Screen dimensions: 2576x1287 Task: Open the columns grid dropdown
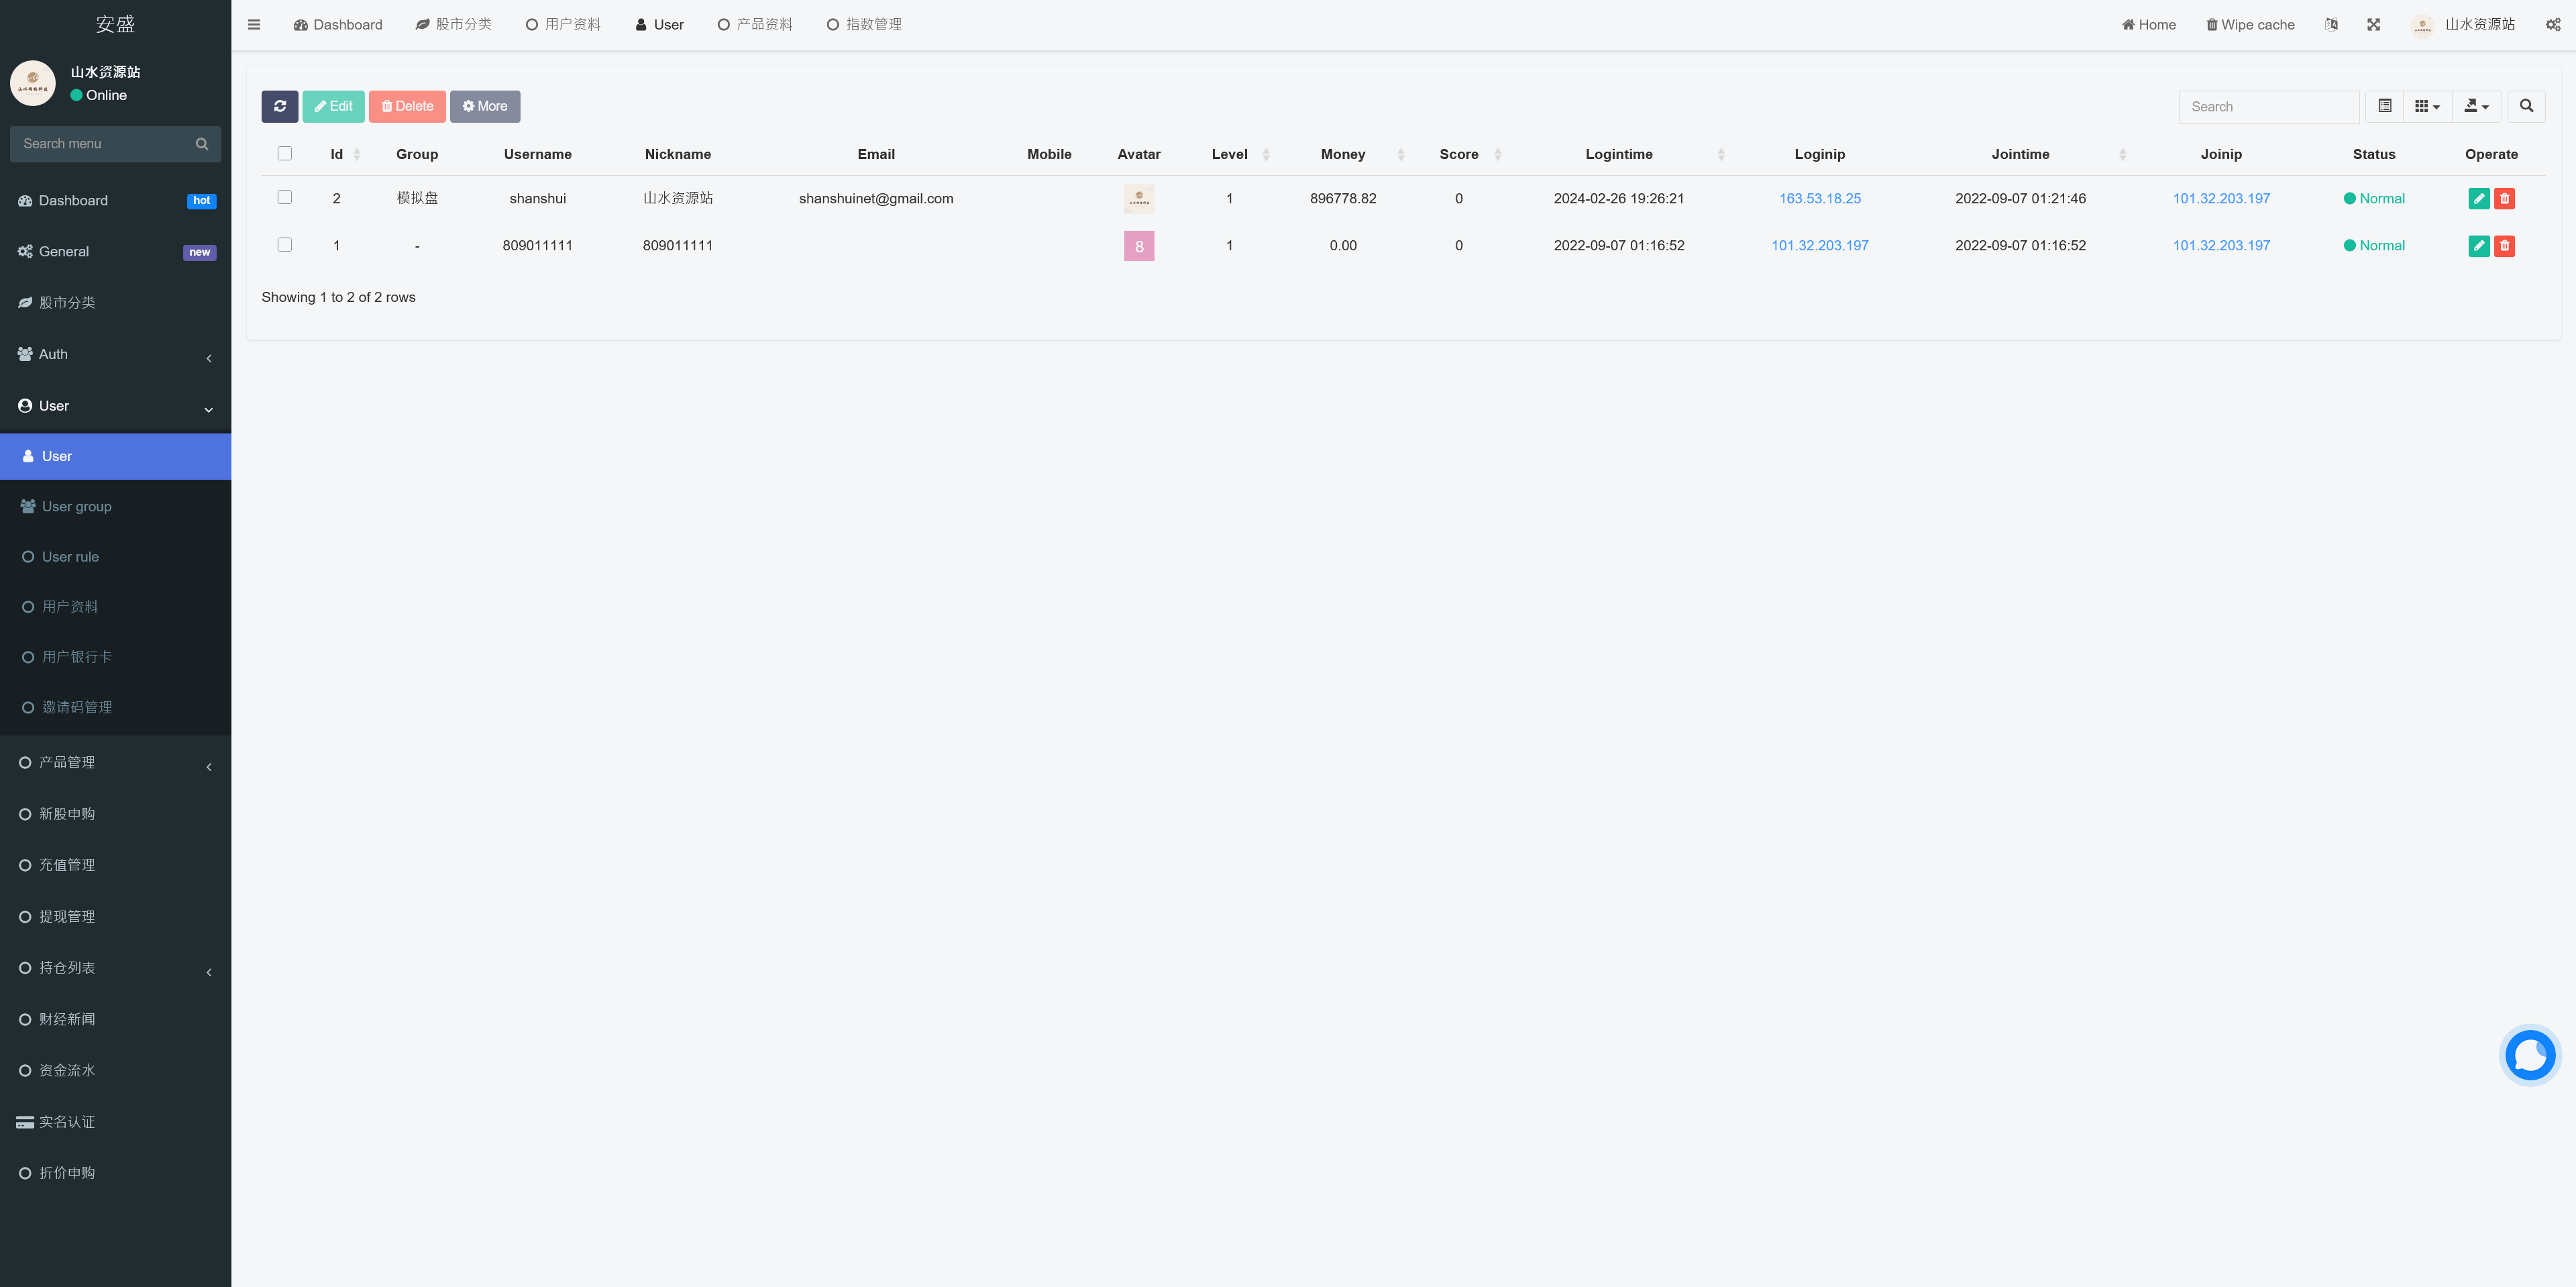click(x=2427, y=106)
